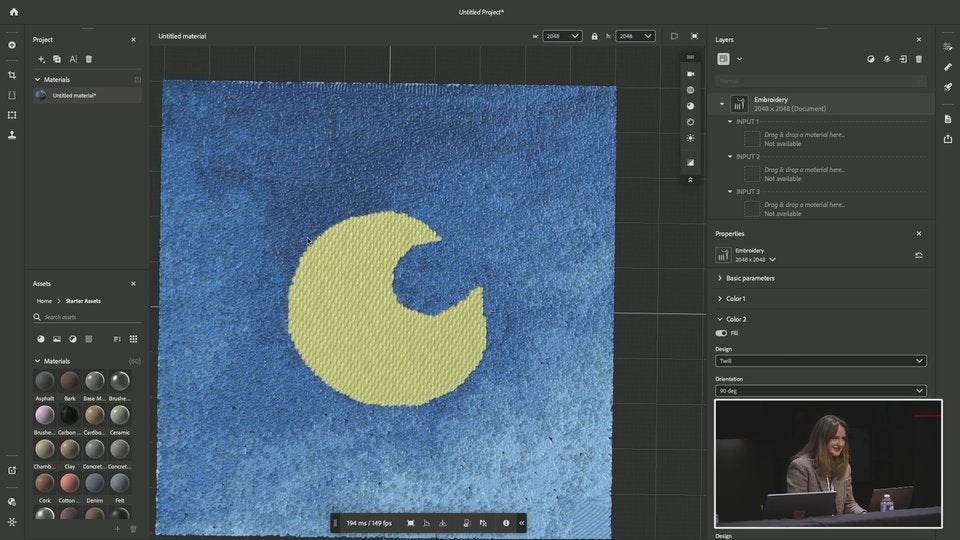Select the Untitled material in Project
This screenshot has width=960, height=540.
(87, 96)
